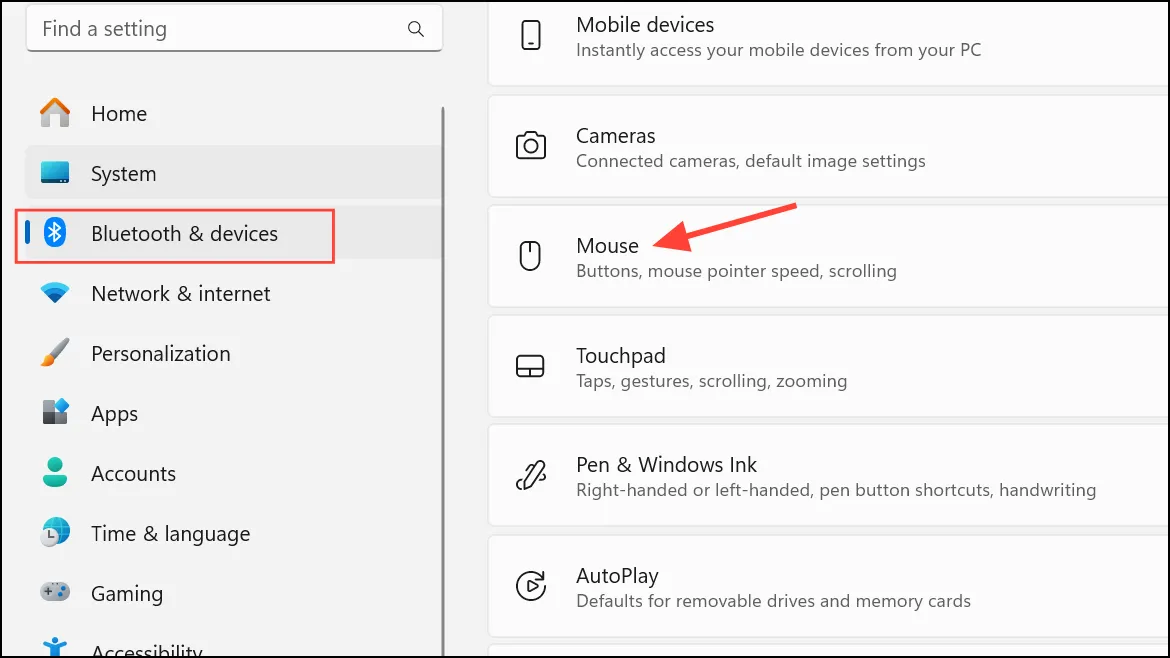Viewport: 1170px width, 658px height.
Task: Click the Mobile devices phone icon
Action: [x=531, y=35]
